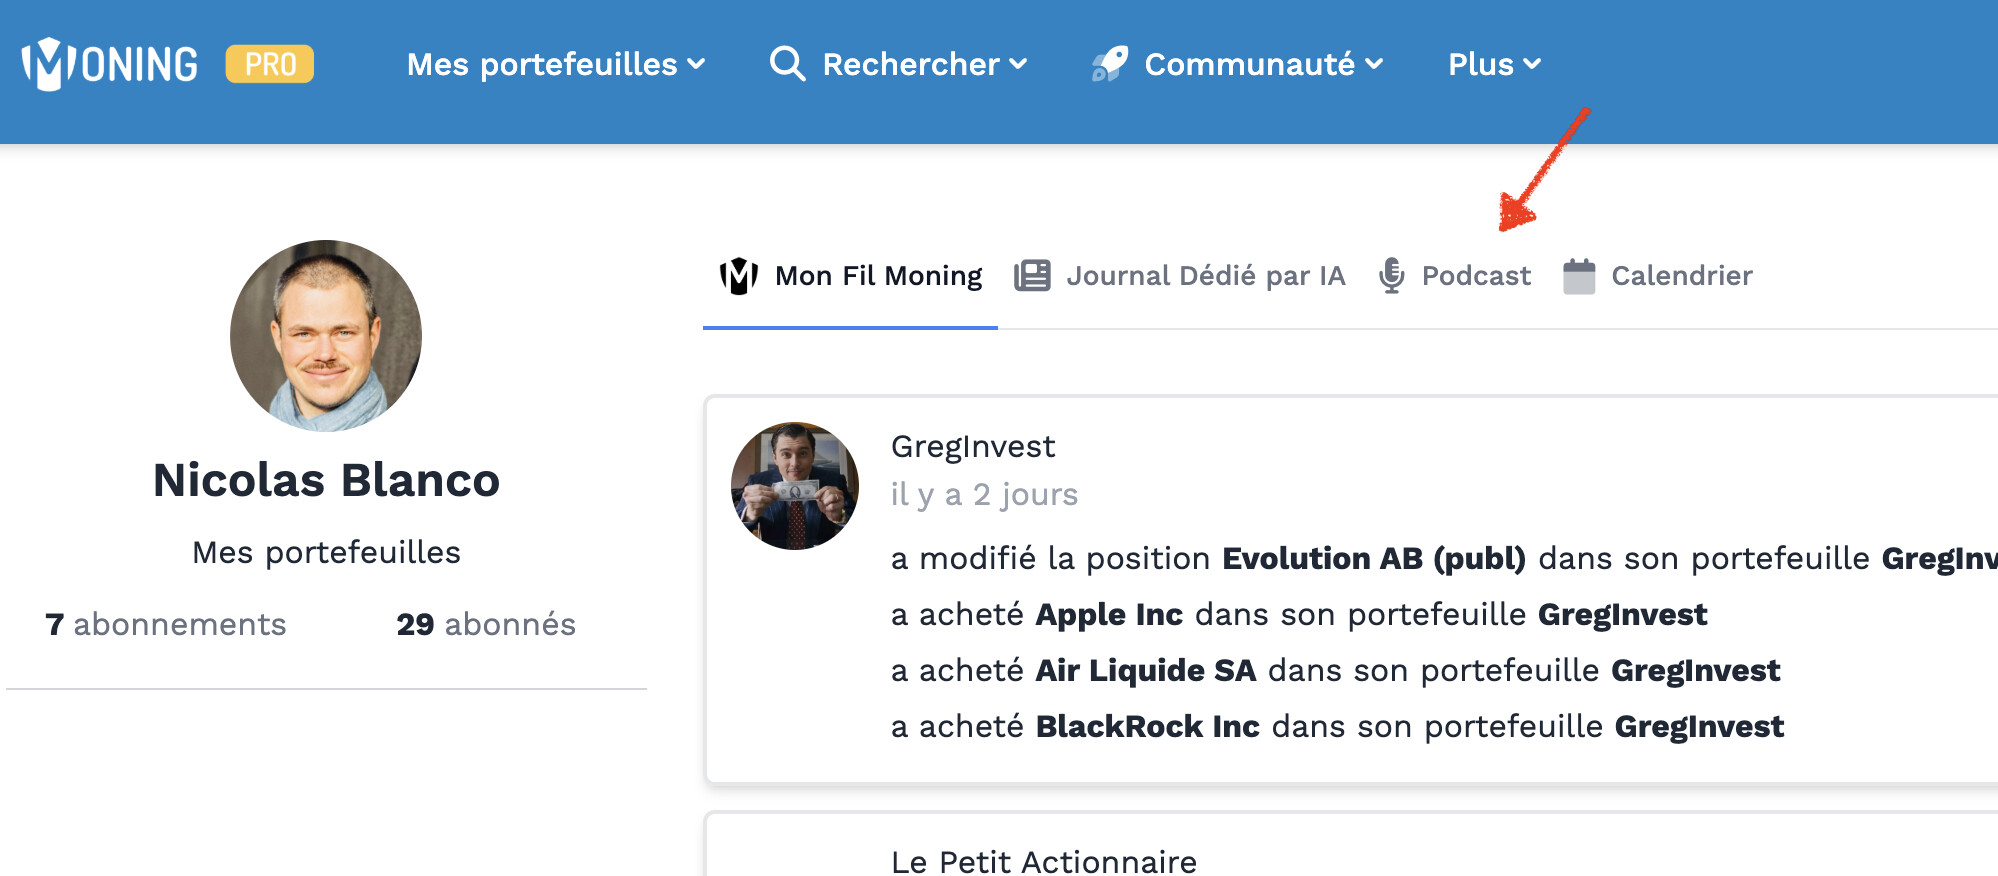The image size is (1998, 876).
Task: Open the Apple Inc position link
Action: click(1109, 614)
